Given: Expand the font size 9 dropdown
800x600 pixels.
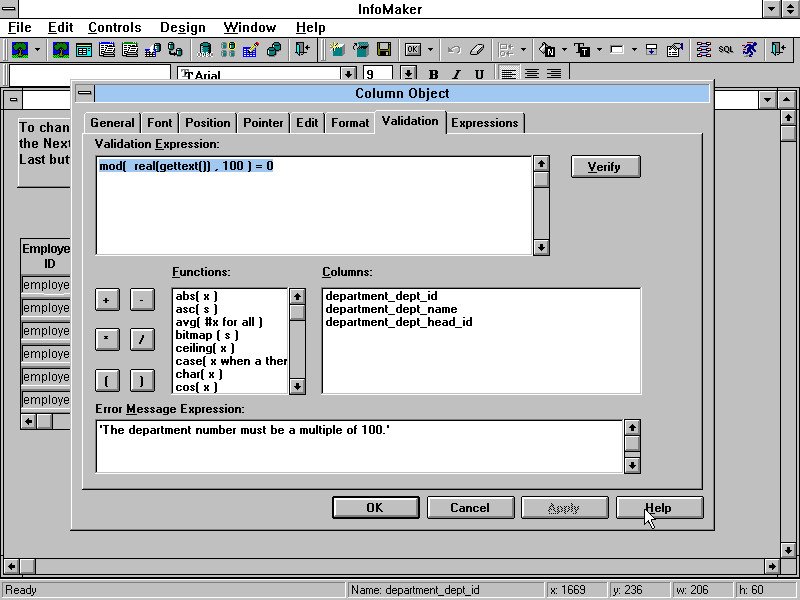Looking at the screenshot, I should tap(408, 74).
